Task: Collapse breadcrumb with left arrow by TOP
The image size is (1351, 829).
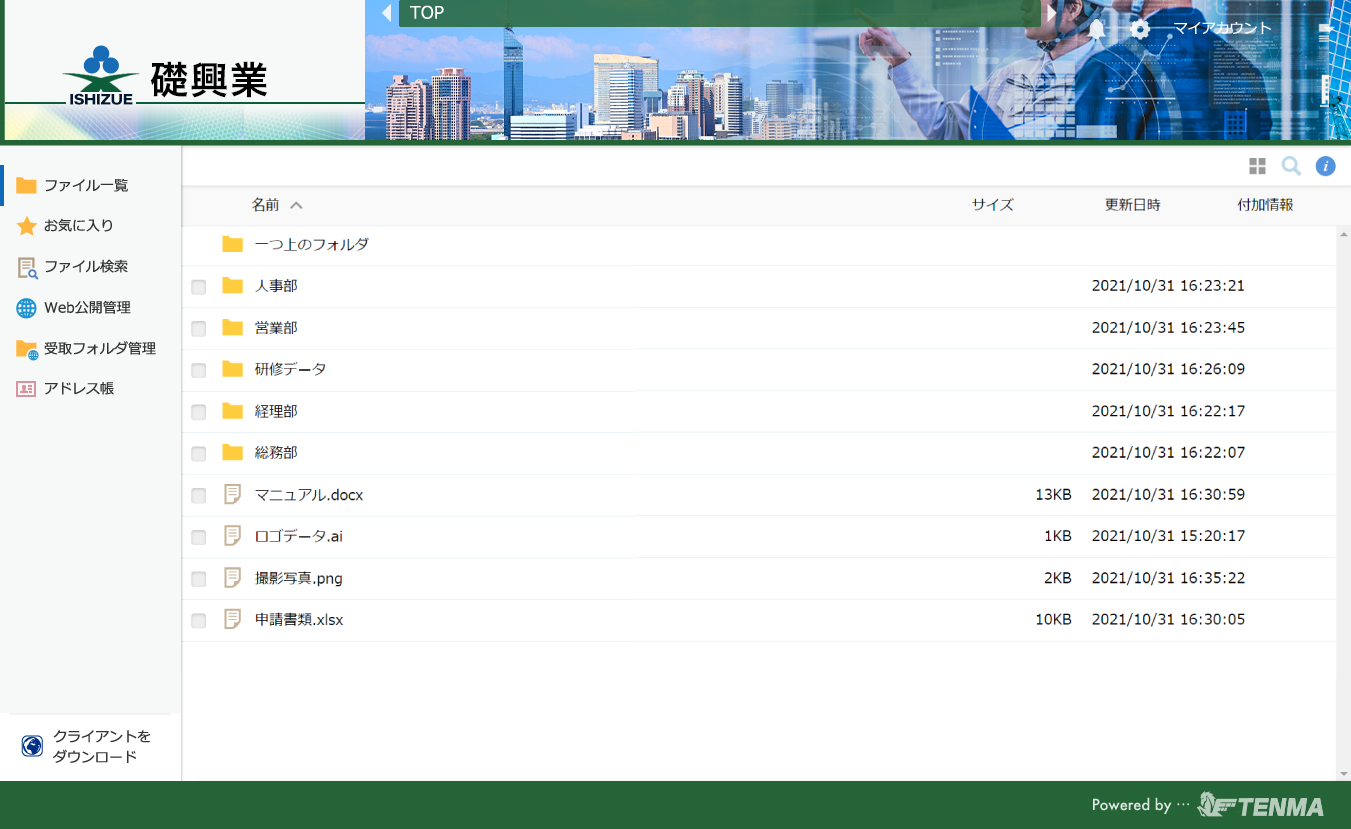Action: coord(386,13)
